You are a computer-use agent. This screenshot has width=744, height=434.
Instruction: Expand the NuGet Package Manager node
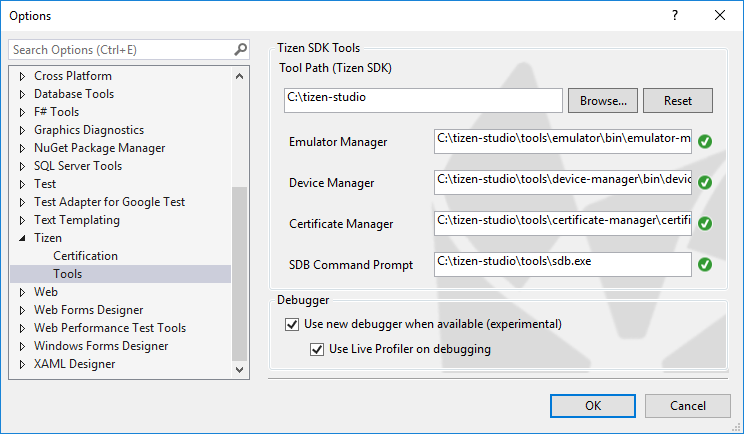[23, 148]
